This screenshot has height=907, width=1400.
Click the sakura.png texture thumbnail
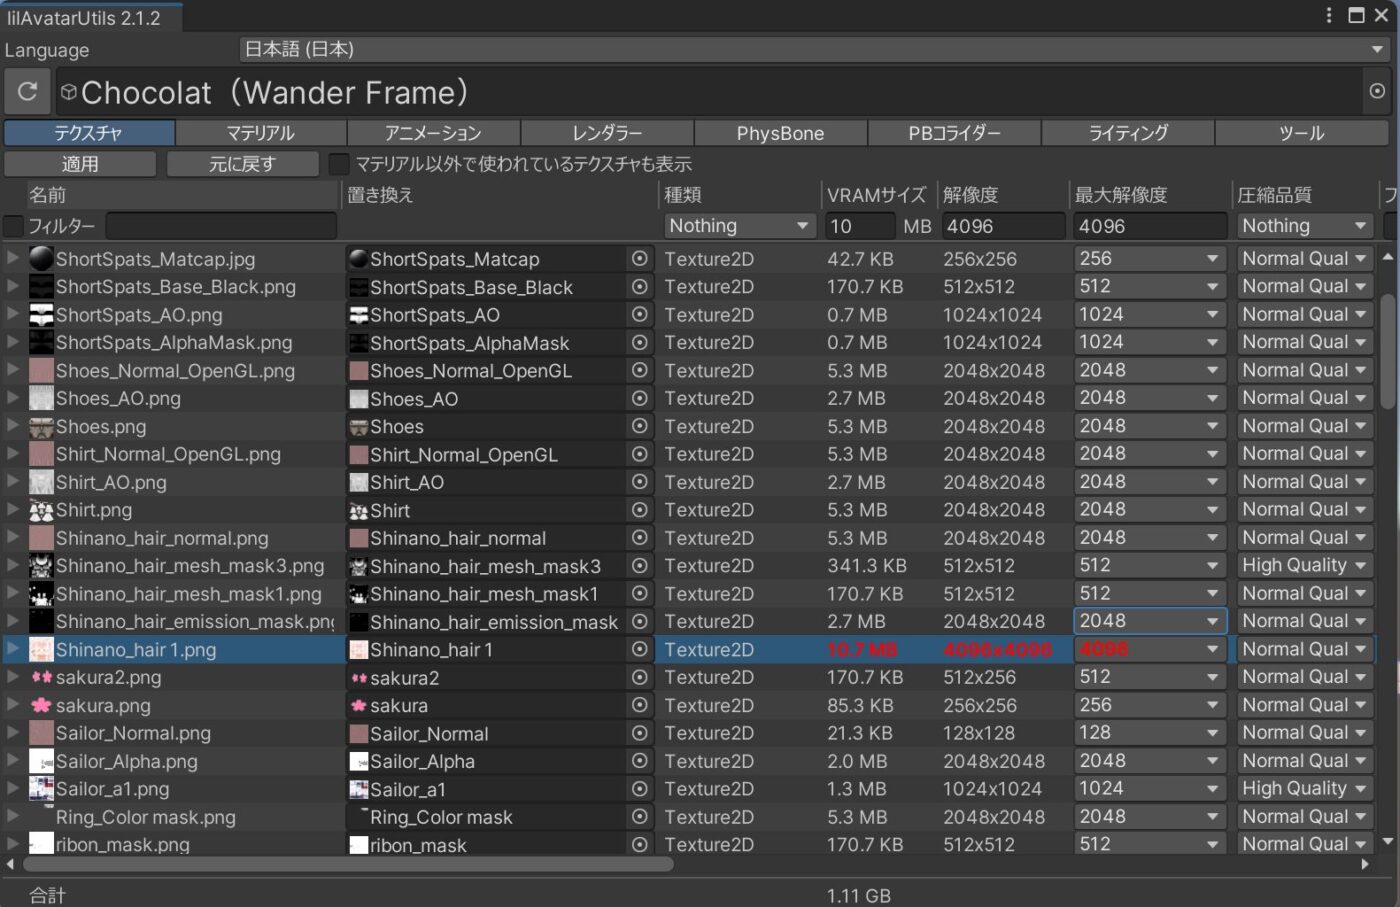point(41,706)
